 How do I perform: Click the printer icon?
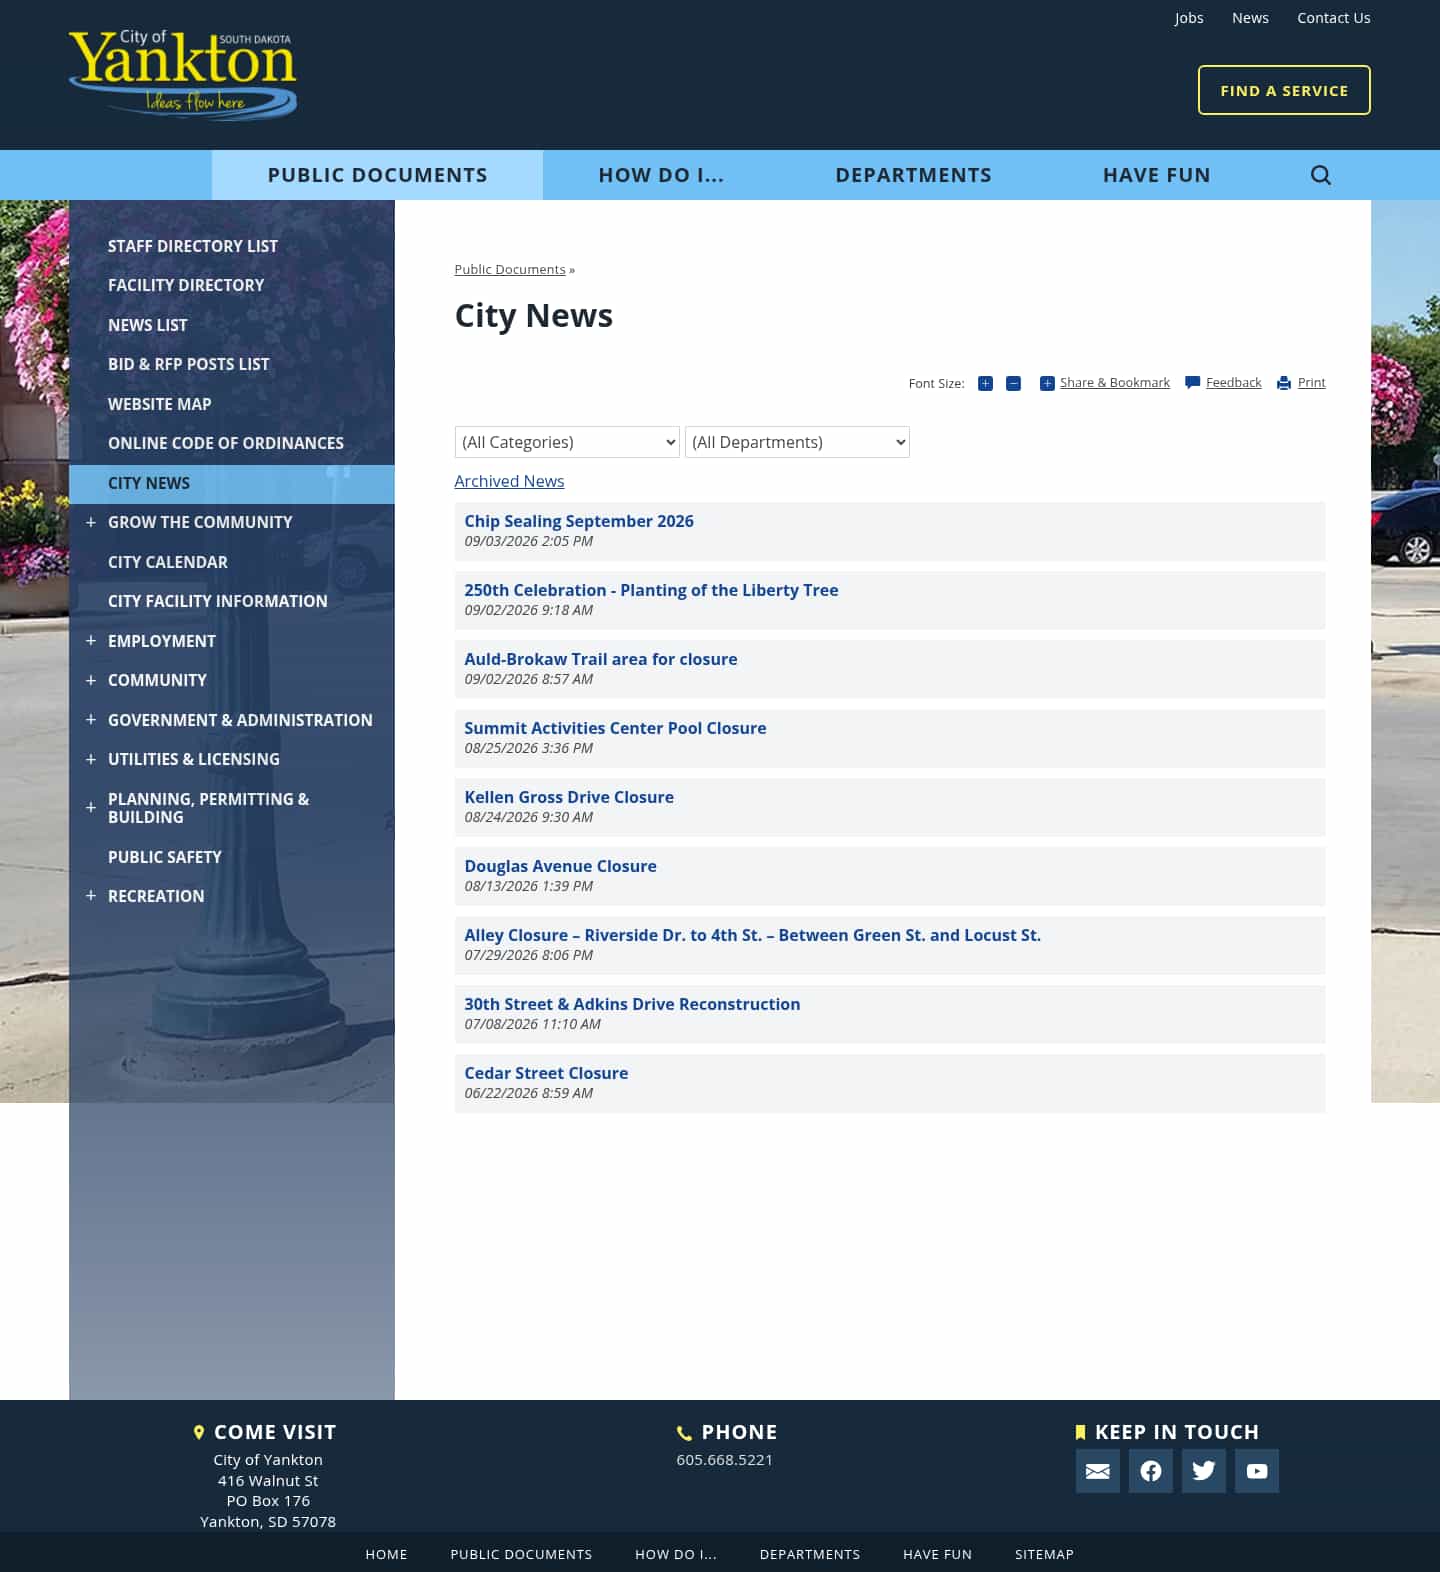[1284, 383]
